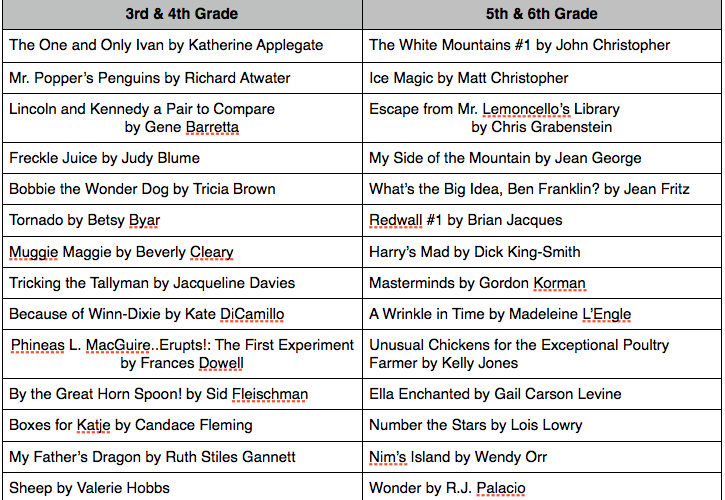Click The White Mountains #1 entry
The height and width of the screenshot is (500, 725).
coord(542,45)
